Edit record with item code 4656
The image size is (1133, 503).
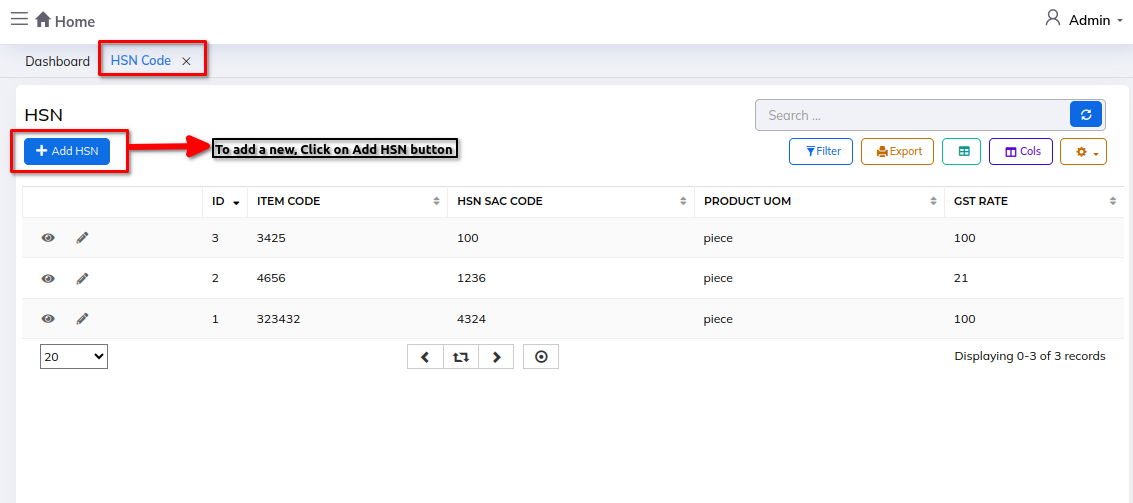tap(82, 278)
